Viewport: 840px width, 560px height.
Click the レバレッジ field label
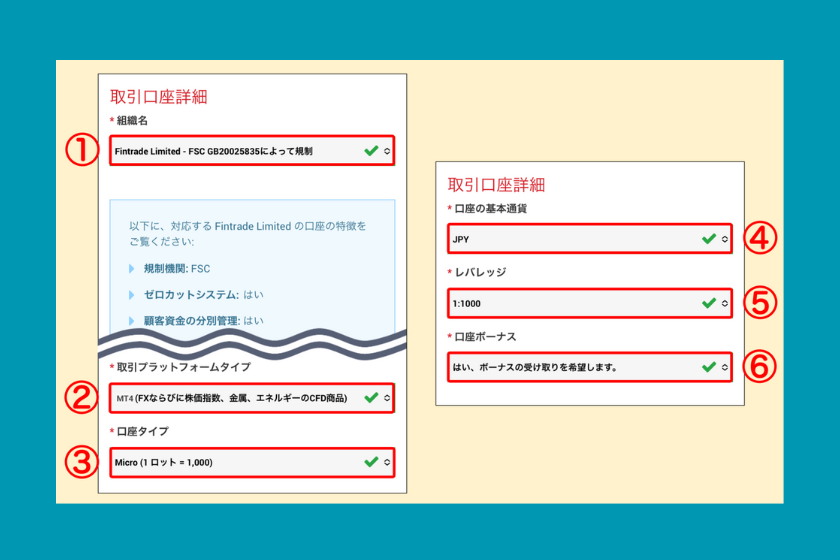[480, 272]
